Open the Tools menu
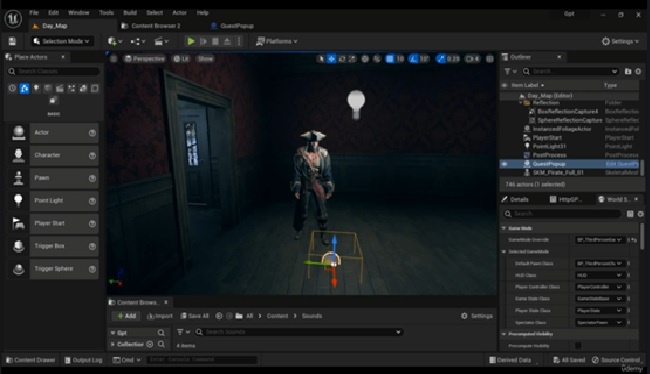The image size is (650, 374). click(x=106, y=13)
